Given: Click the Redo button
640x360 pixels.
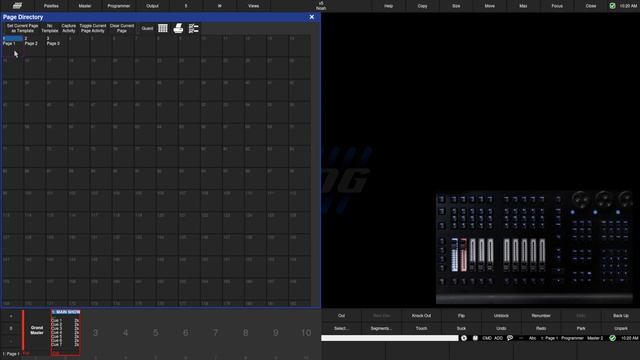Looking at the screenshot, I should tap(541, 328).
